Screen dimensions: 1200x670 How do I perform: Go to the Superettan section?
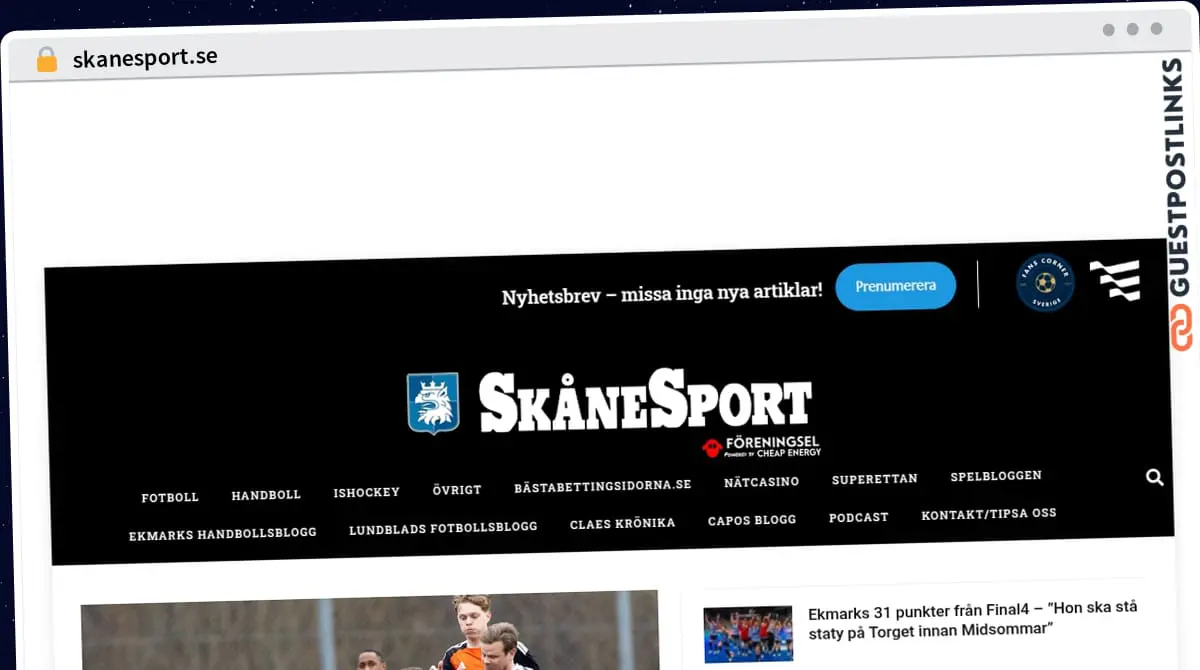click(x=874, y=479)
